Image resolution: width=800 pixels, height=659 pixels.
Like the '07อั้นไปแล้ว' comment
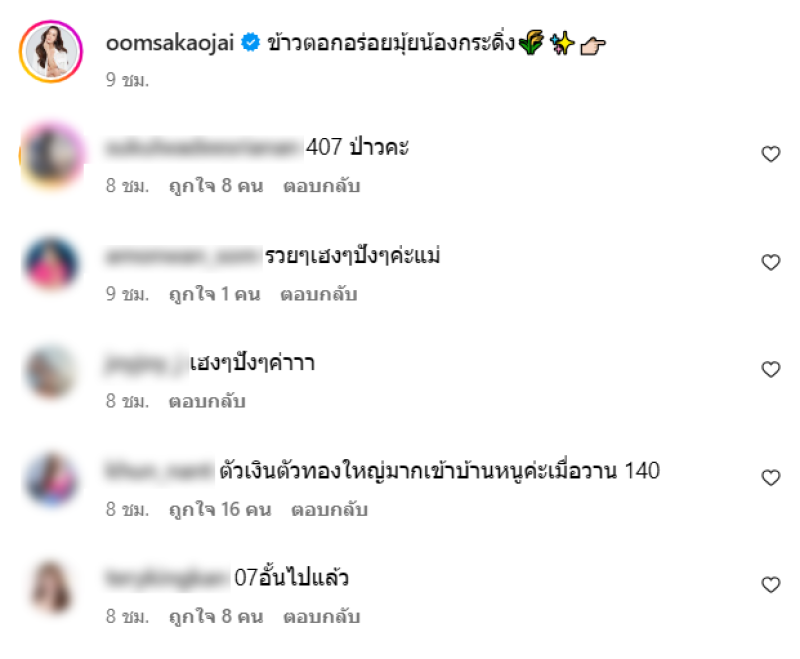[770, 585]
